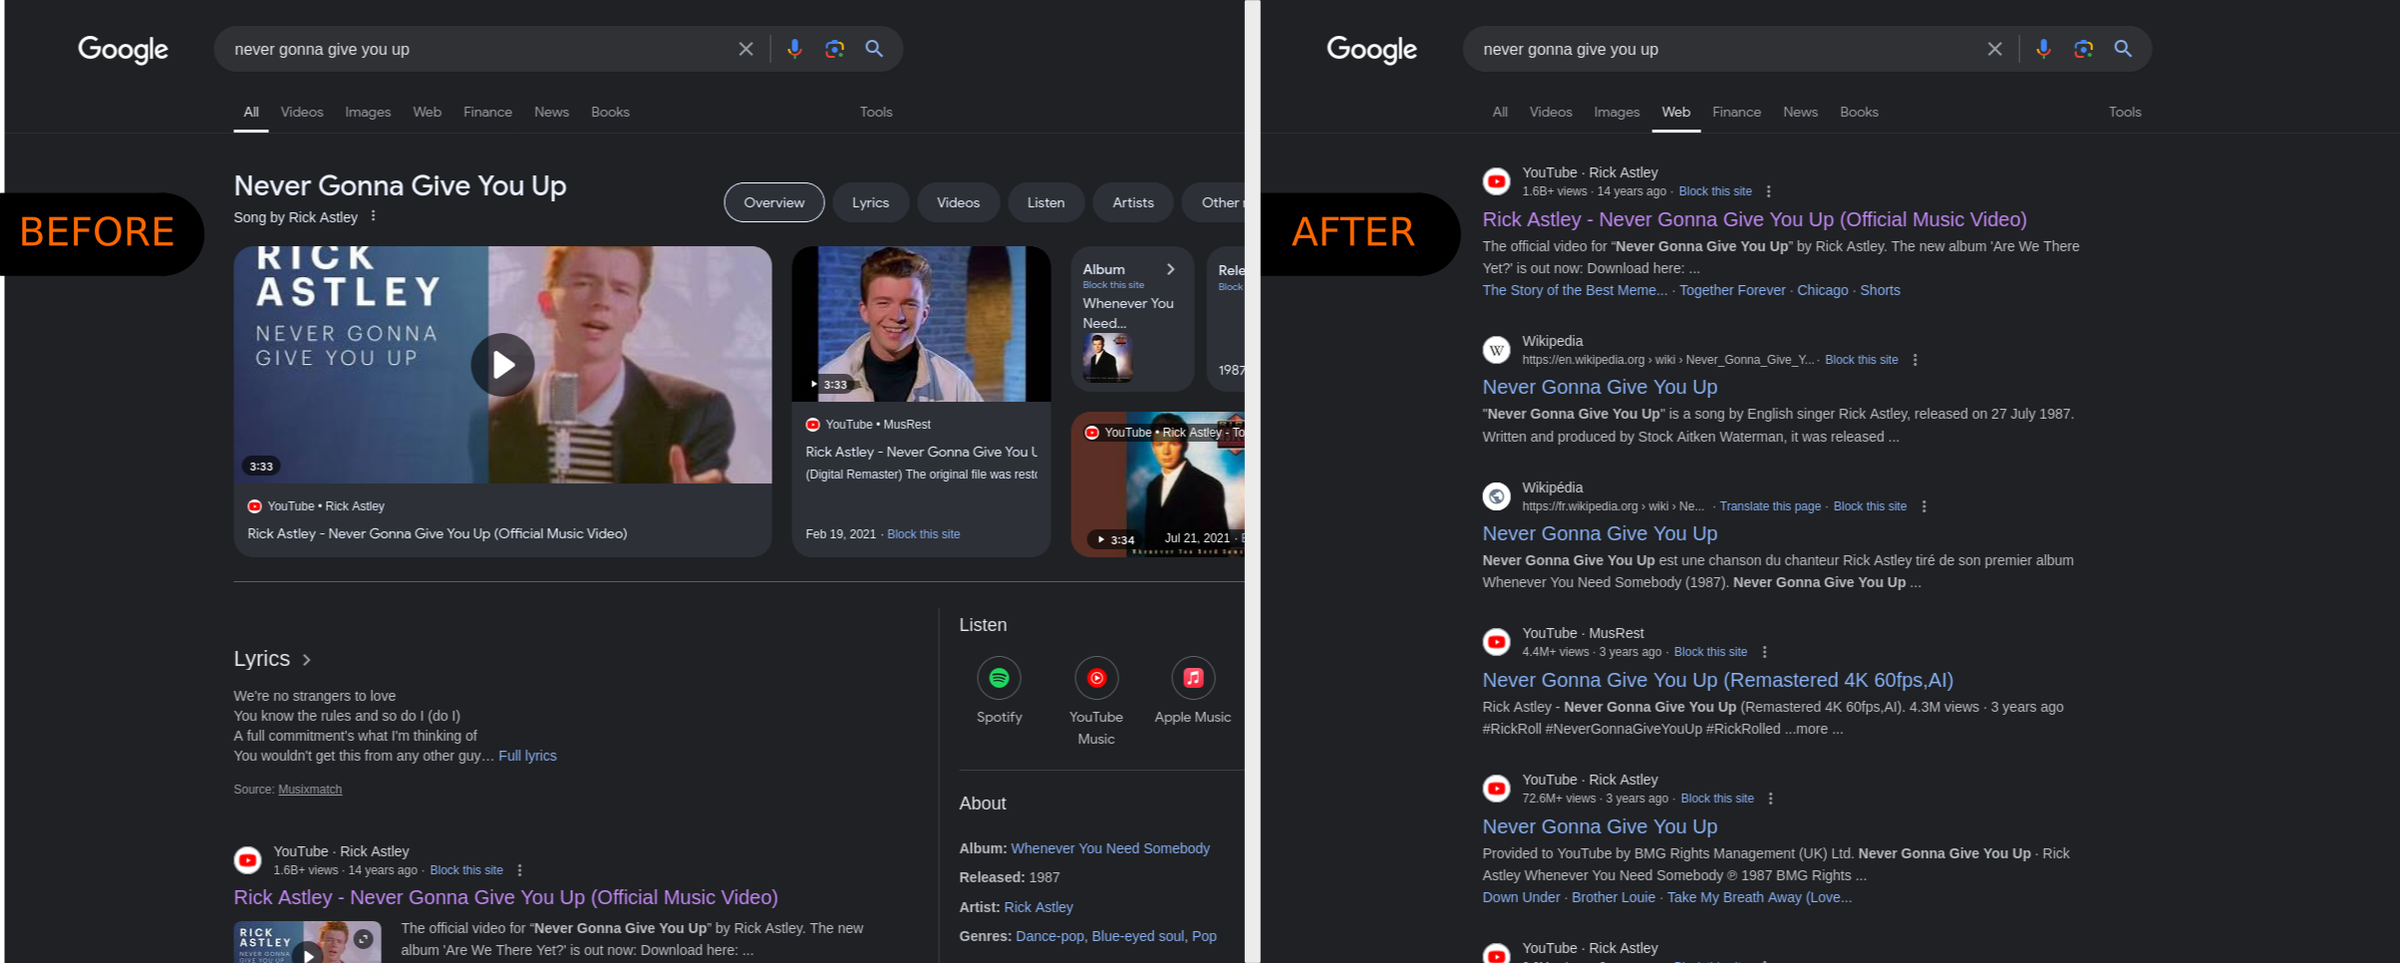Open the MusRest 3:33 video thumbnail
Image resolution: width=2400 pixels, height=963 pixels.
pos(921,324)
